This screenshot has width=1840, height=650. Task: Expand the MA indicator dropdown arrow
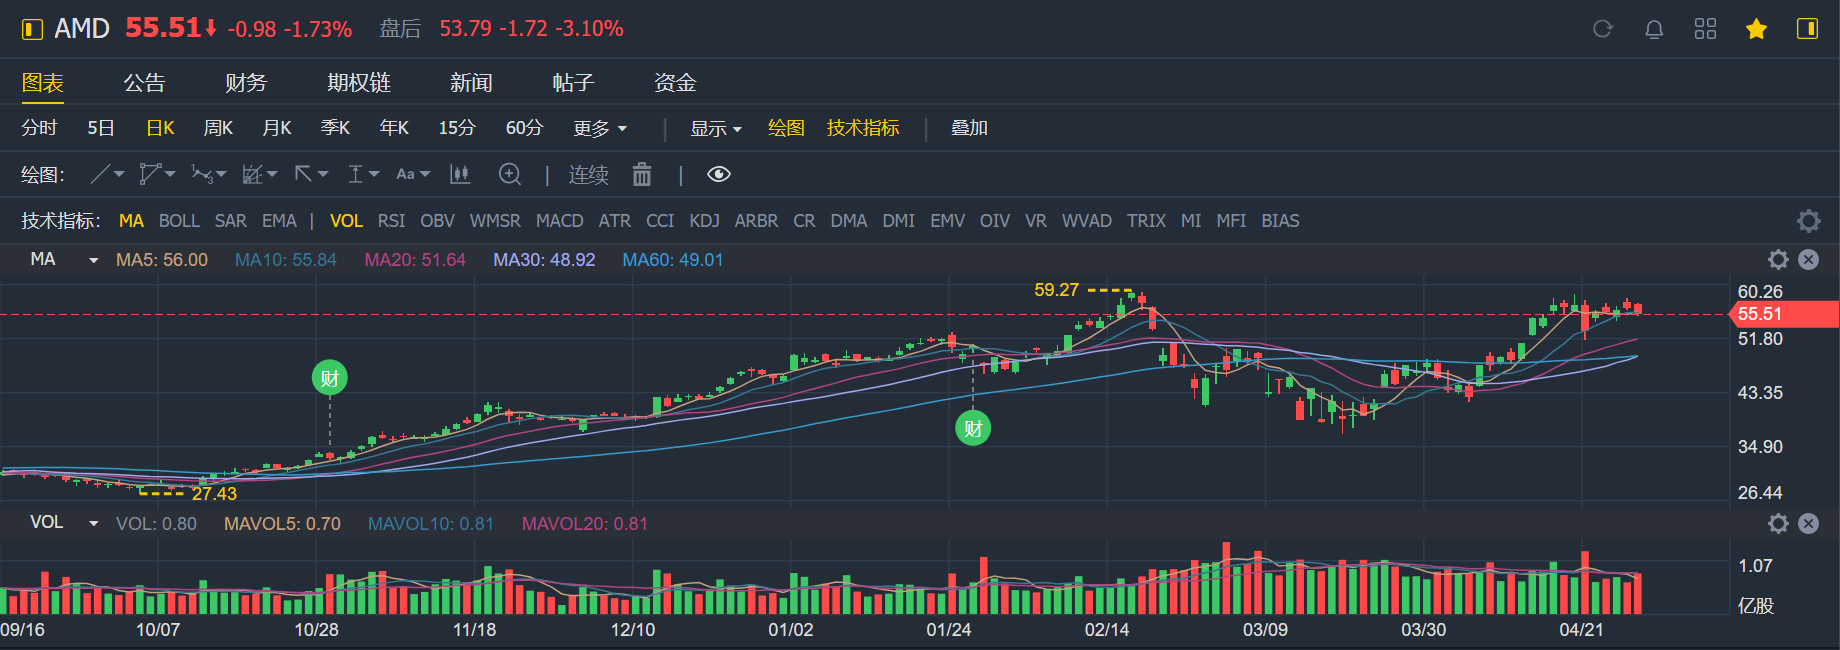coord(94,260)
